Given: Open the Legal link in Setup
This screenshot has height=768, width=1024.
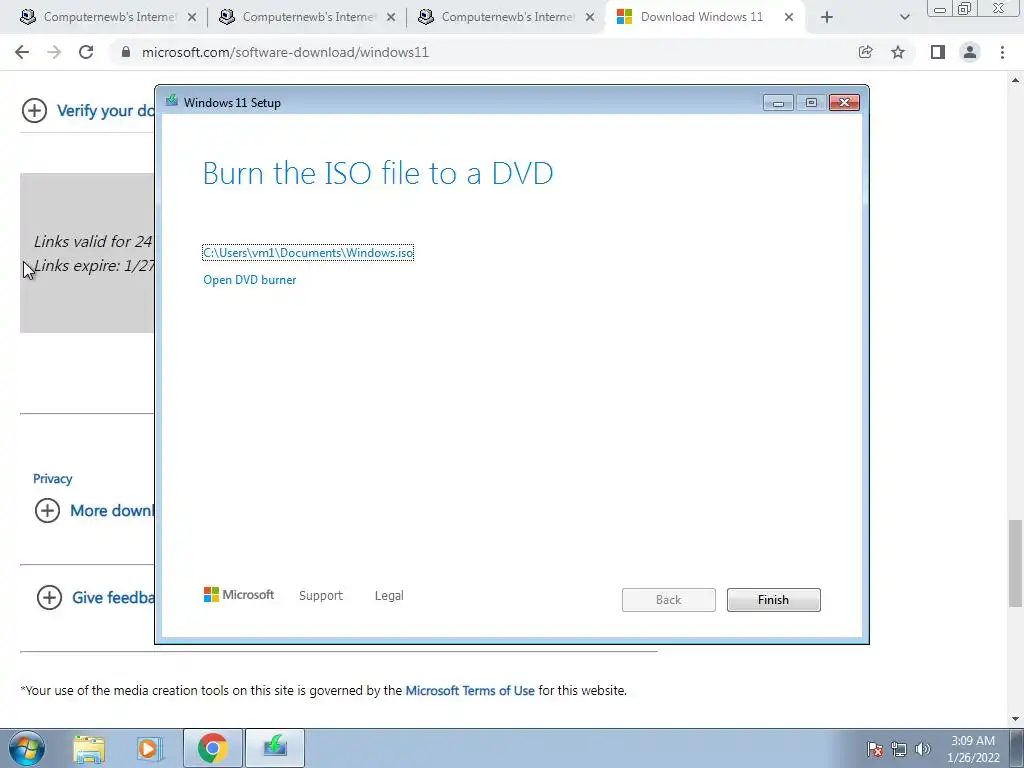Looking at the screenshot, I should tap(389, 596).
